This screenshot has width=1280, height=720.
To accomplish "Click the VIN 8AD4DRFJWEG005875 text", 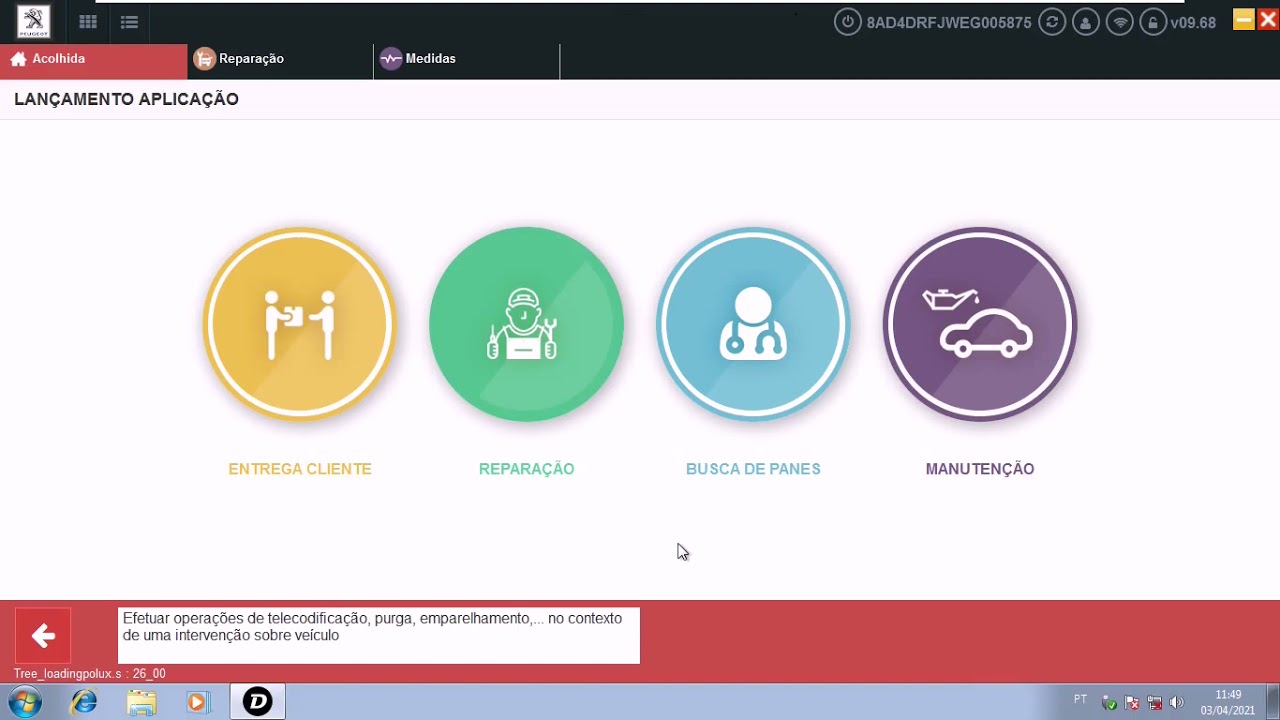I will (949, 23).
